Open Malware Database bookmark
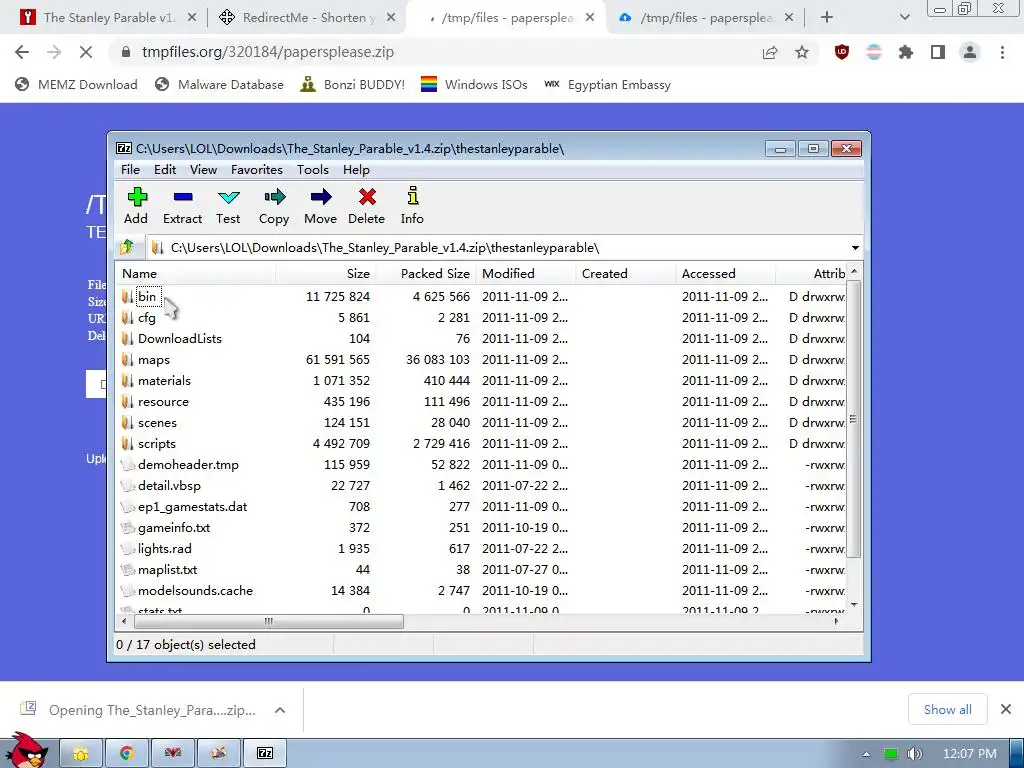Image resolution: width=1024 pixels, height=768 pixels. click(219, 84)
